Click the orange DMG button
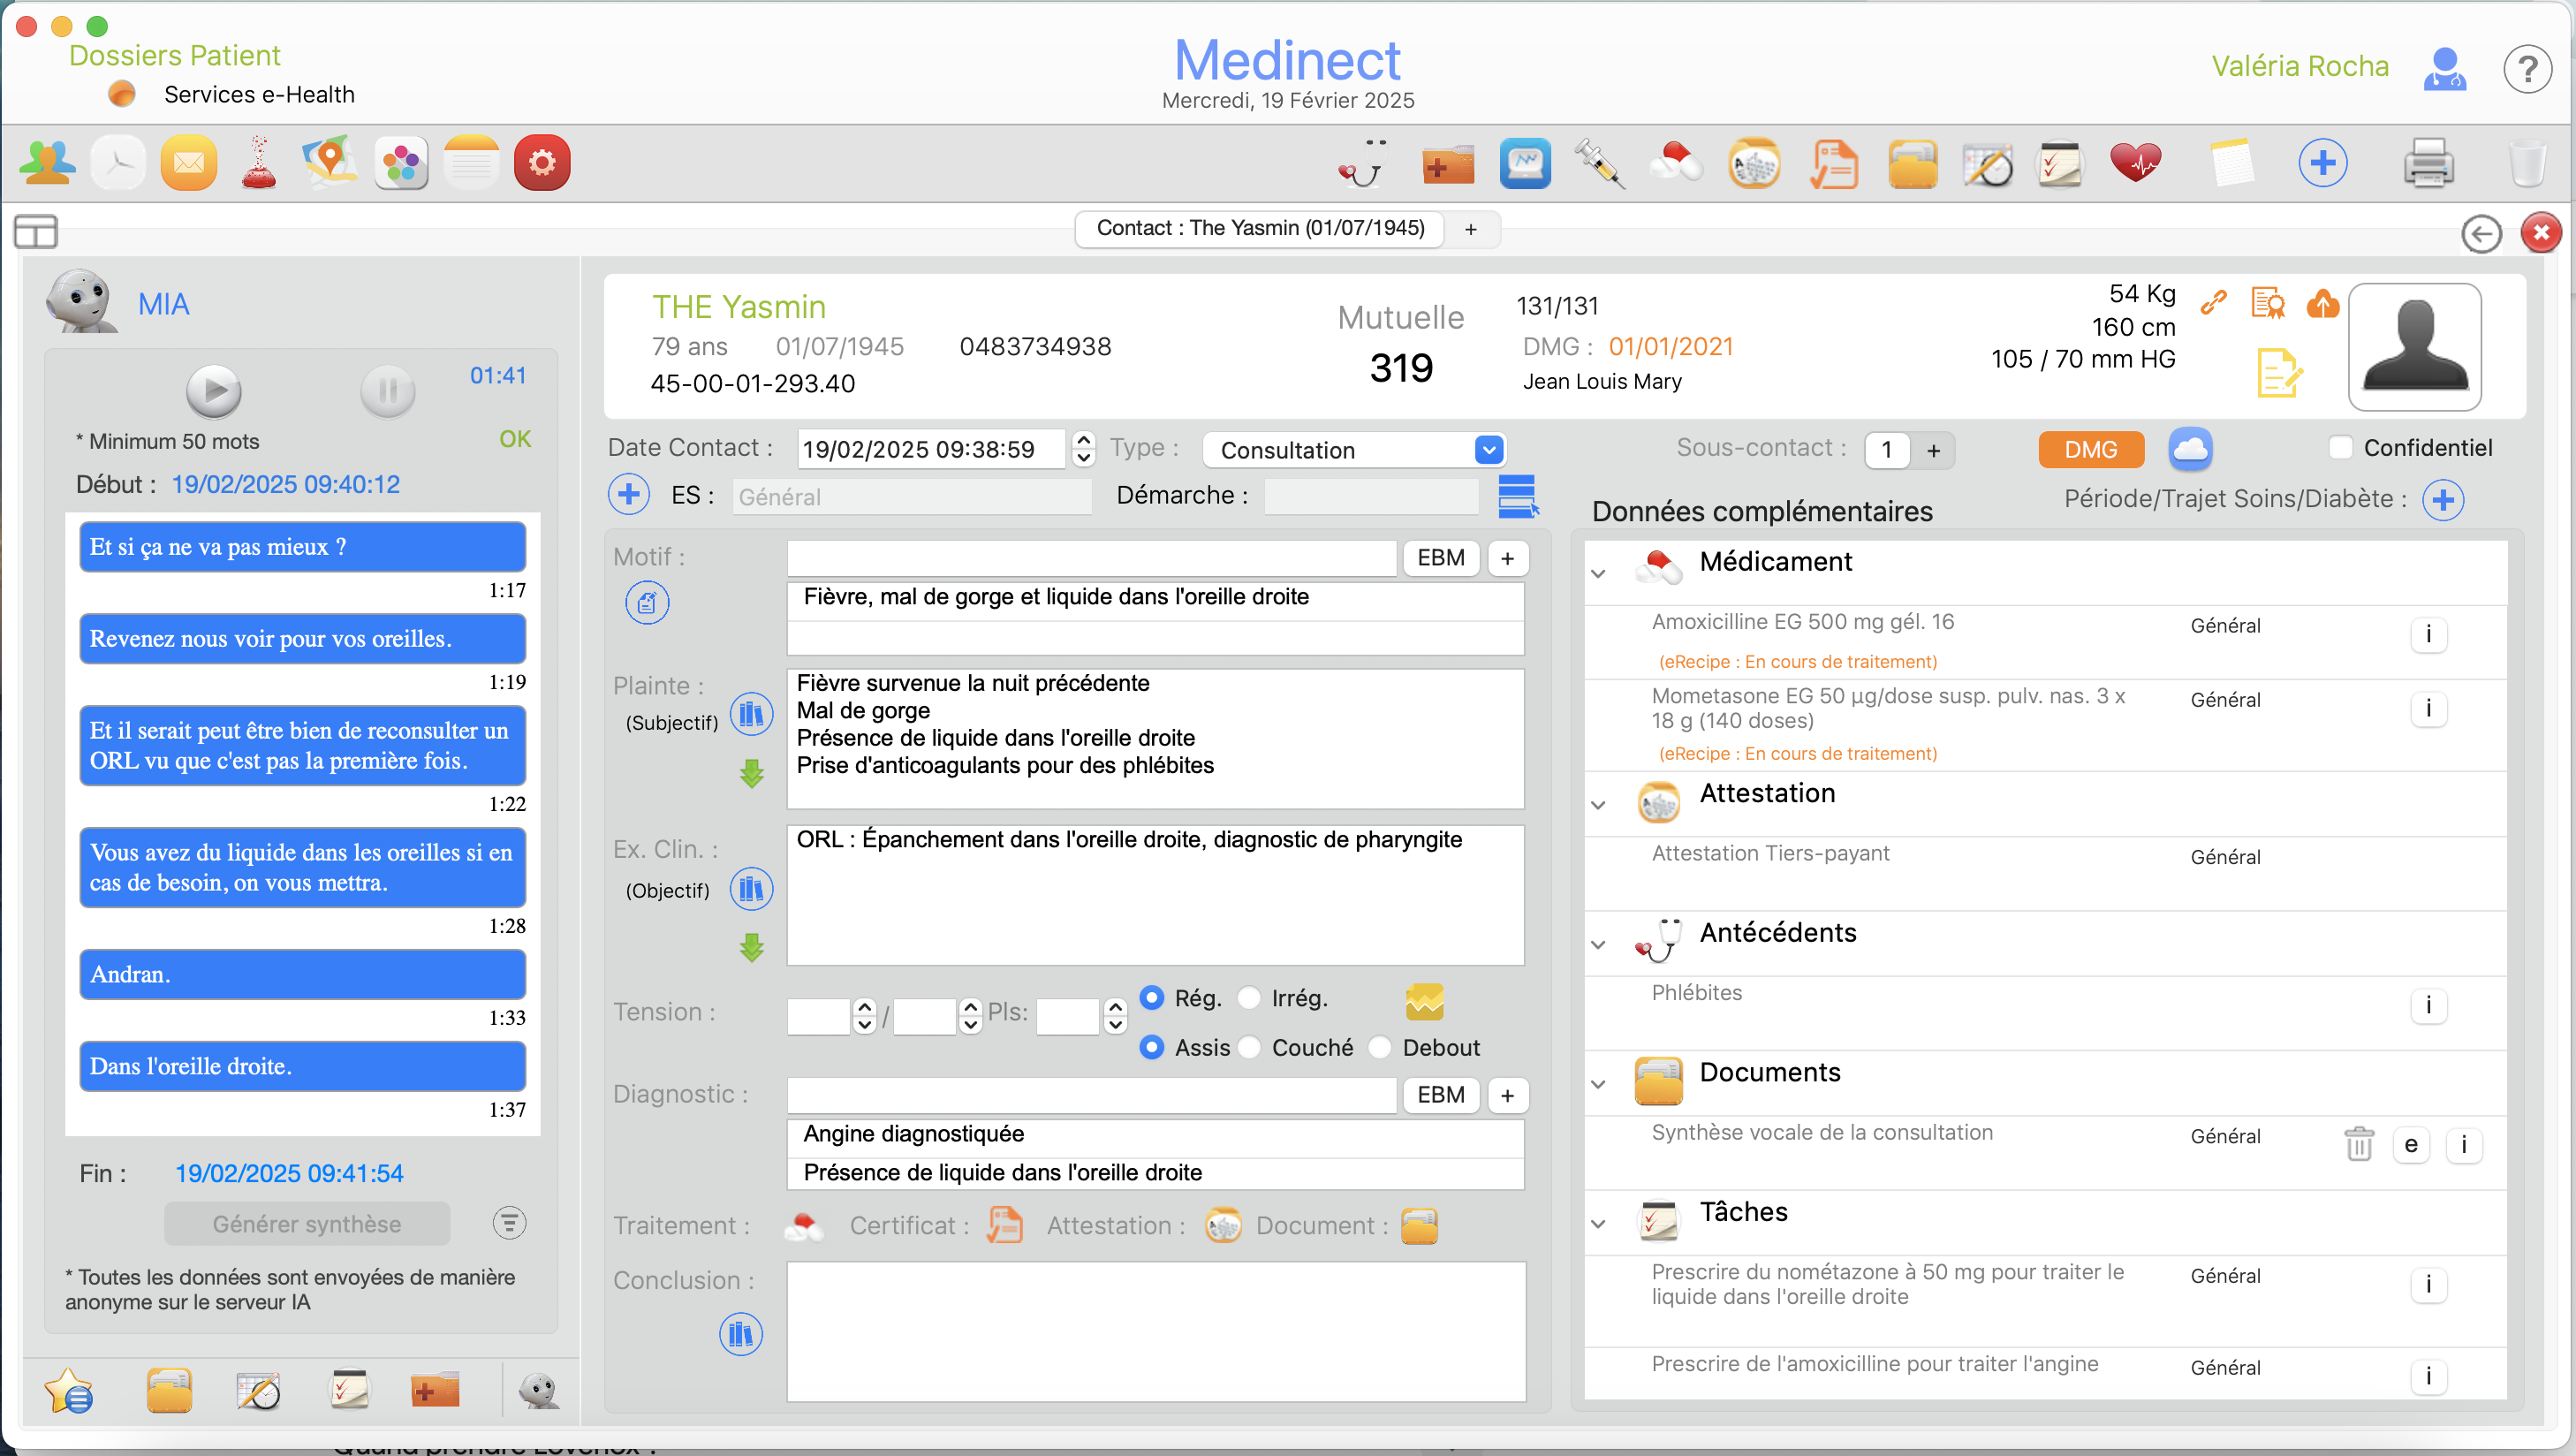Image resolution: width=2576 pixels, height=1456 pixels. (2090, 450)
